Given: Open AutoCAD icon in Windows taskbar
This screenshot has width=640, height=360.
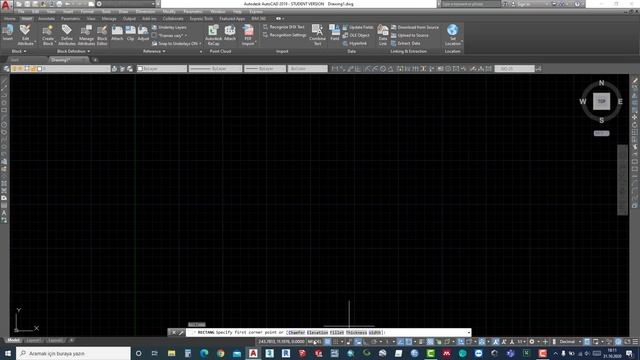Looking at the screenshot, I should pos(253,353).
